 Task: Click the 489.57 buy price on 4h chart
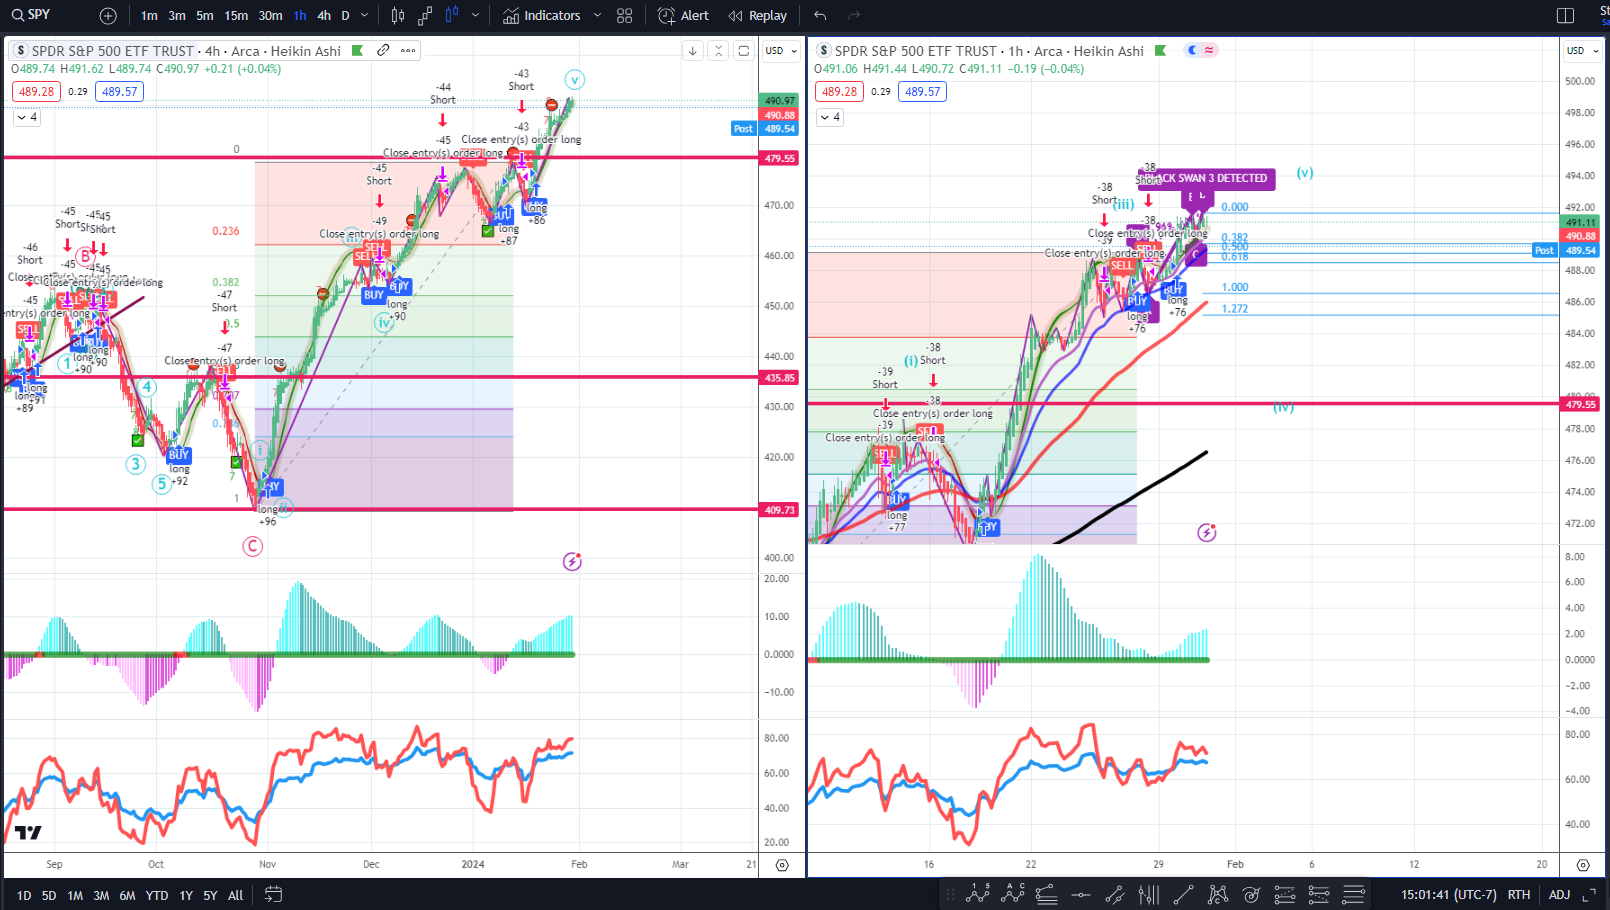[120, 92]
